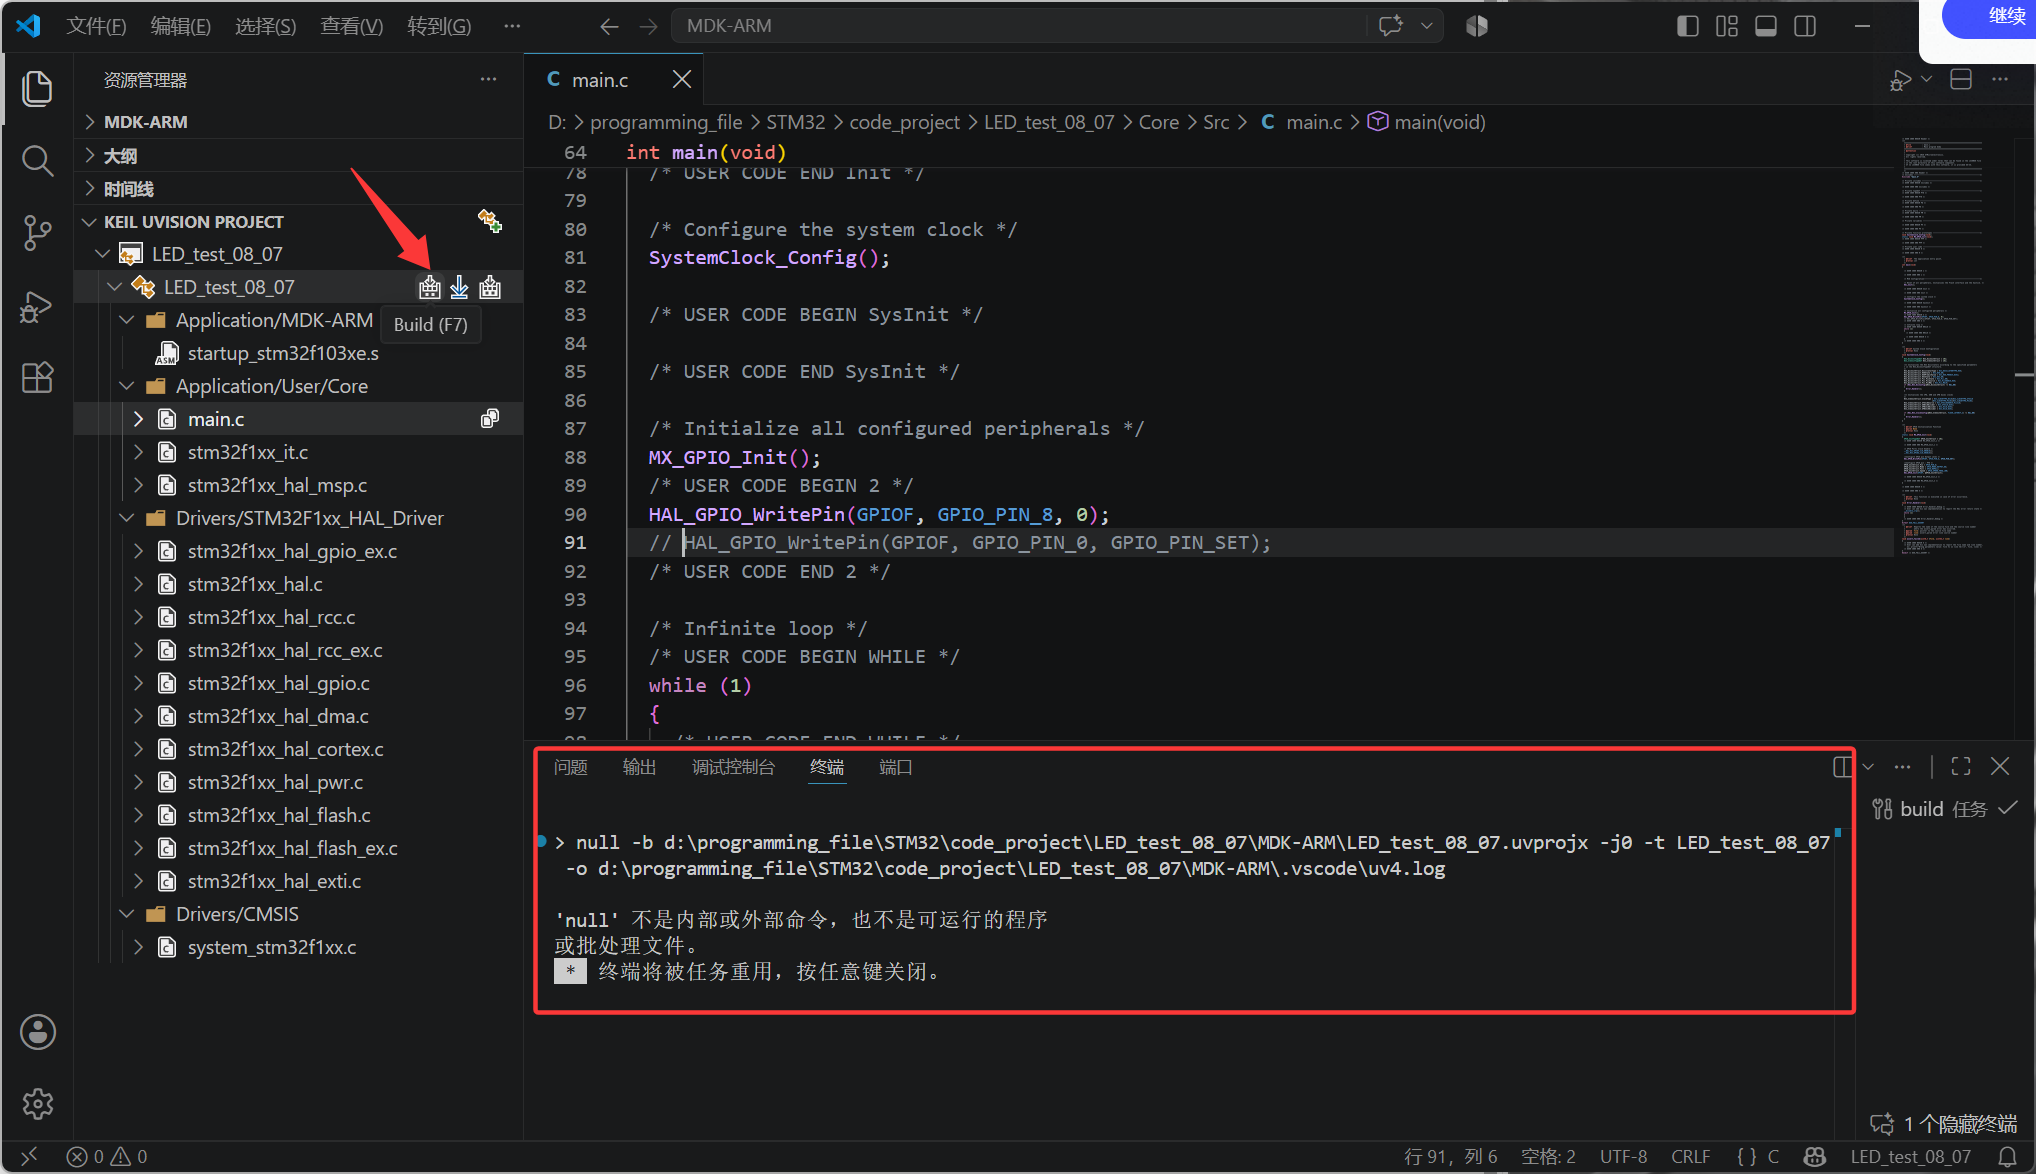The width and height of the screenshot is (2036, 1174).
Task: Open terminal panel more actions
Action: [1903, 767]
